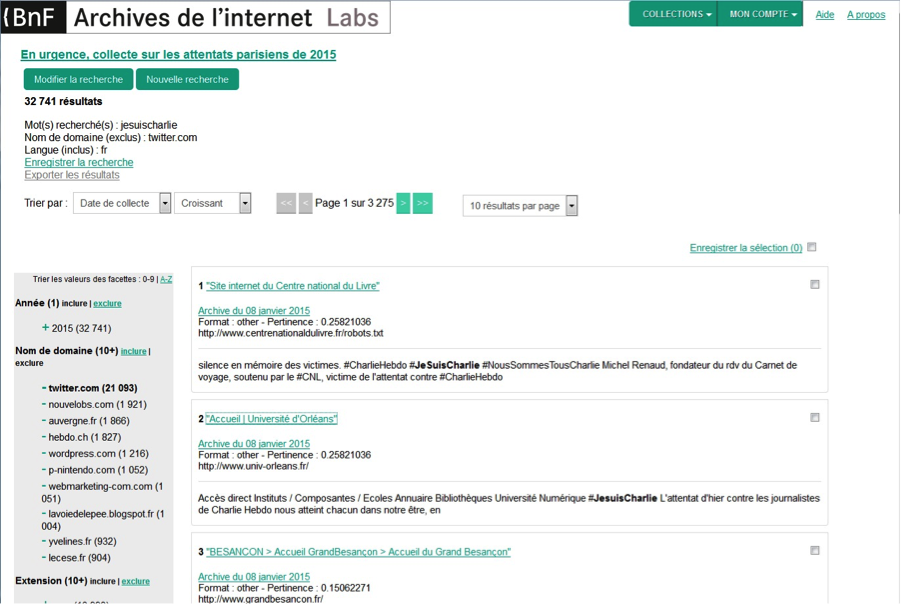This screenshot has height=604, width=901.
Task: Click the 32 741 résultats count
Action: [x=63, y=101]
